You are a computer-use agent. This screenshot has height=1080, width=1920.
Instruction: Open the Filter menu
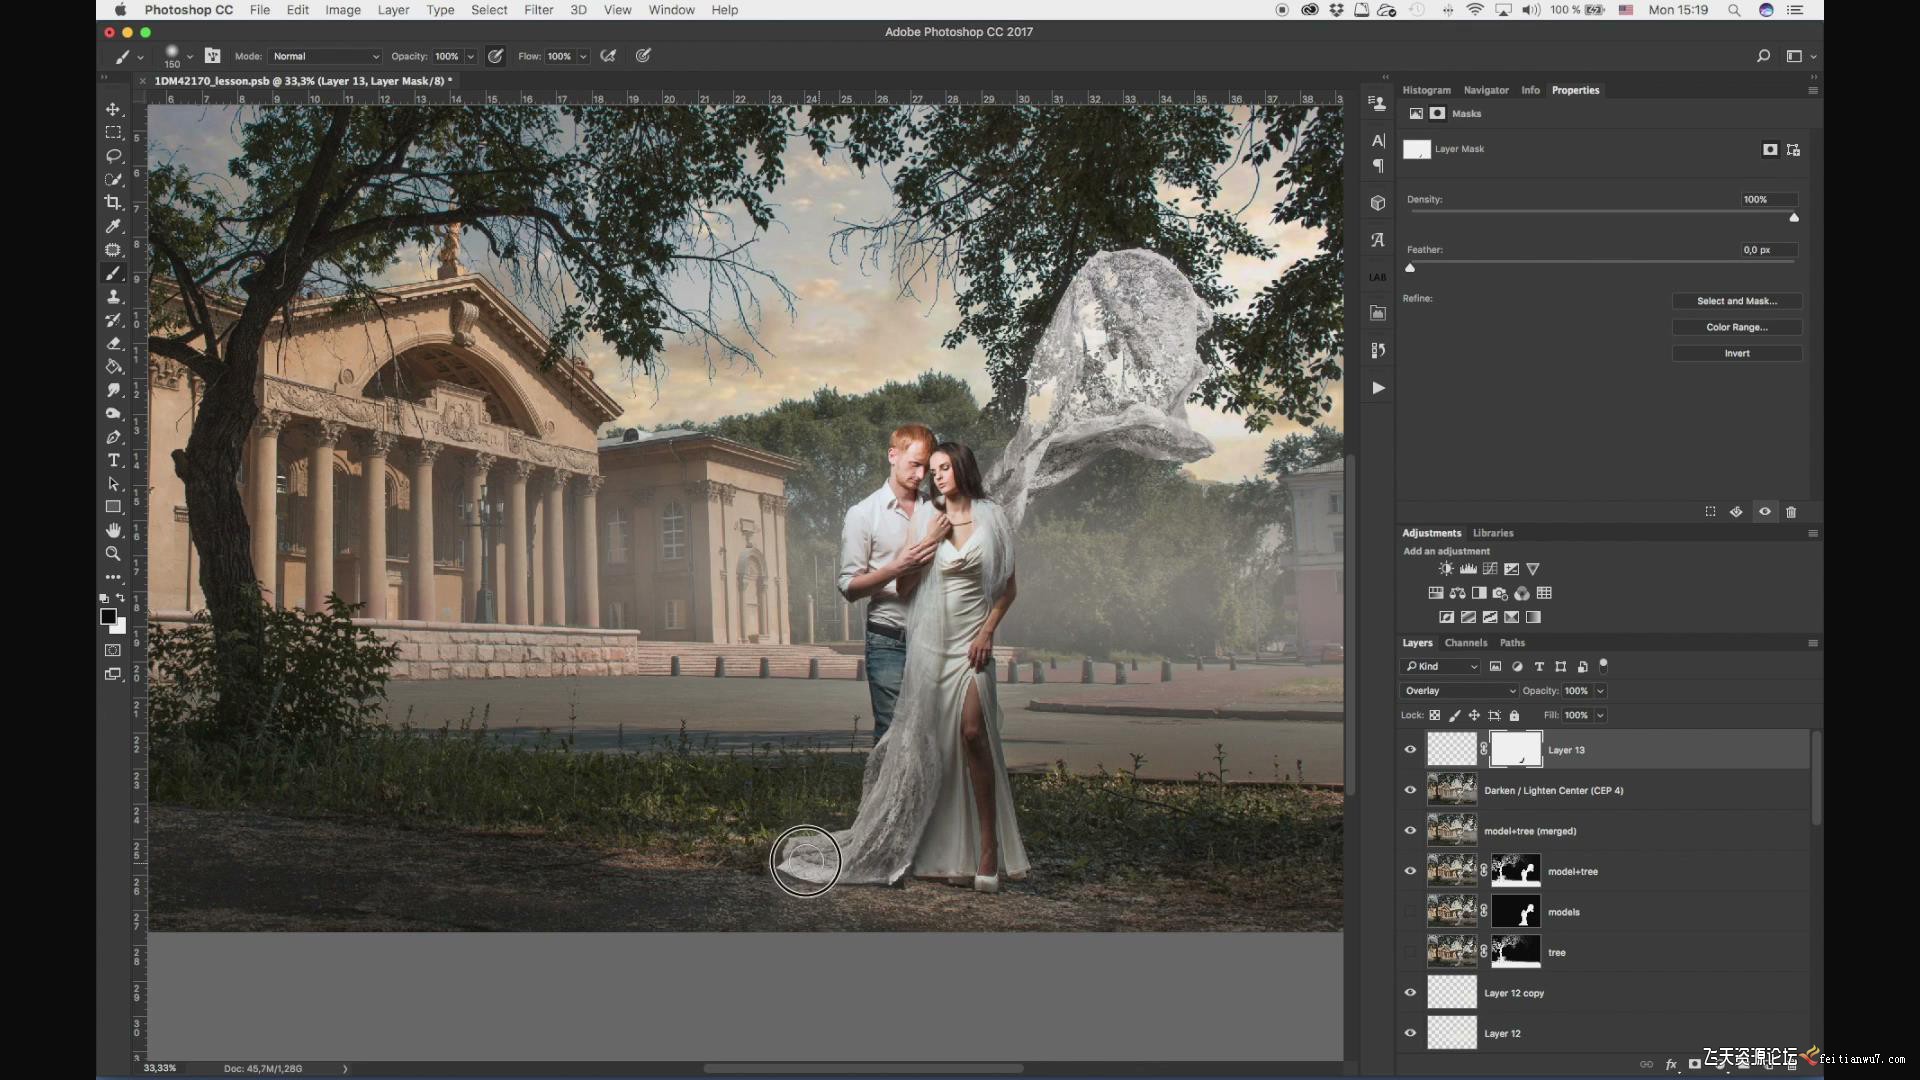(x=538, y=10)
